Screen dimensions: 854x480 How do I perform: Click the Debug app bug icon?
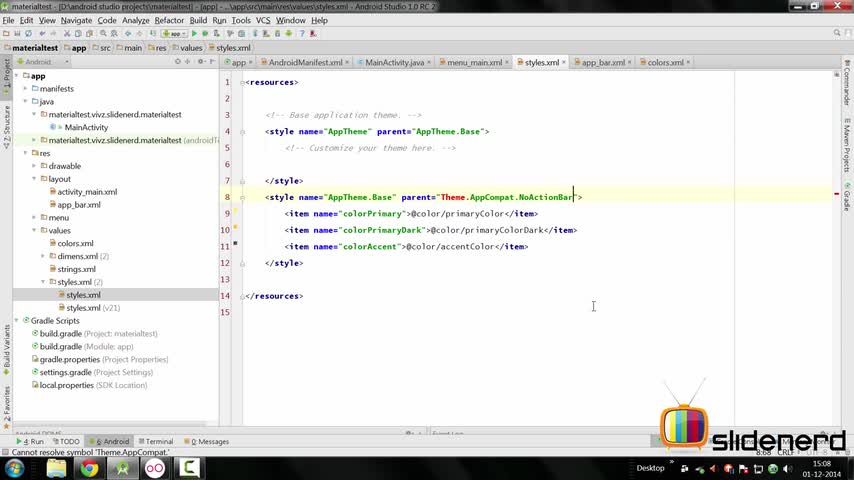tap(206, 33)
